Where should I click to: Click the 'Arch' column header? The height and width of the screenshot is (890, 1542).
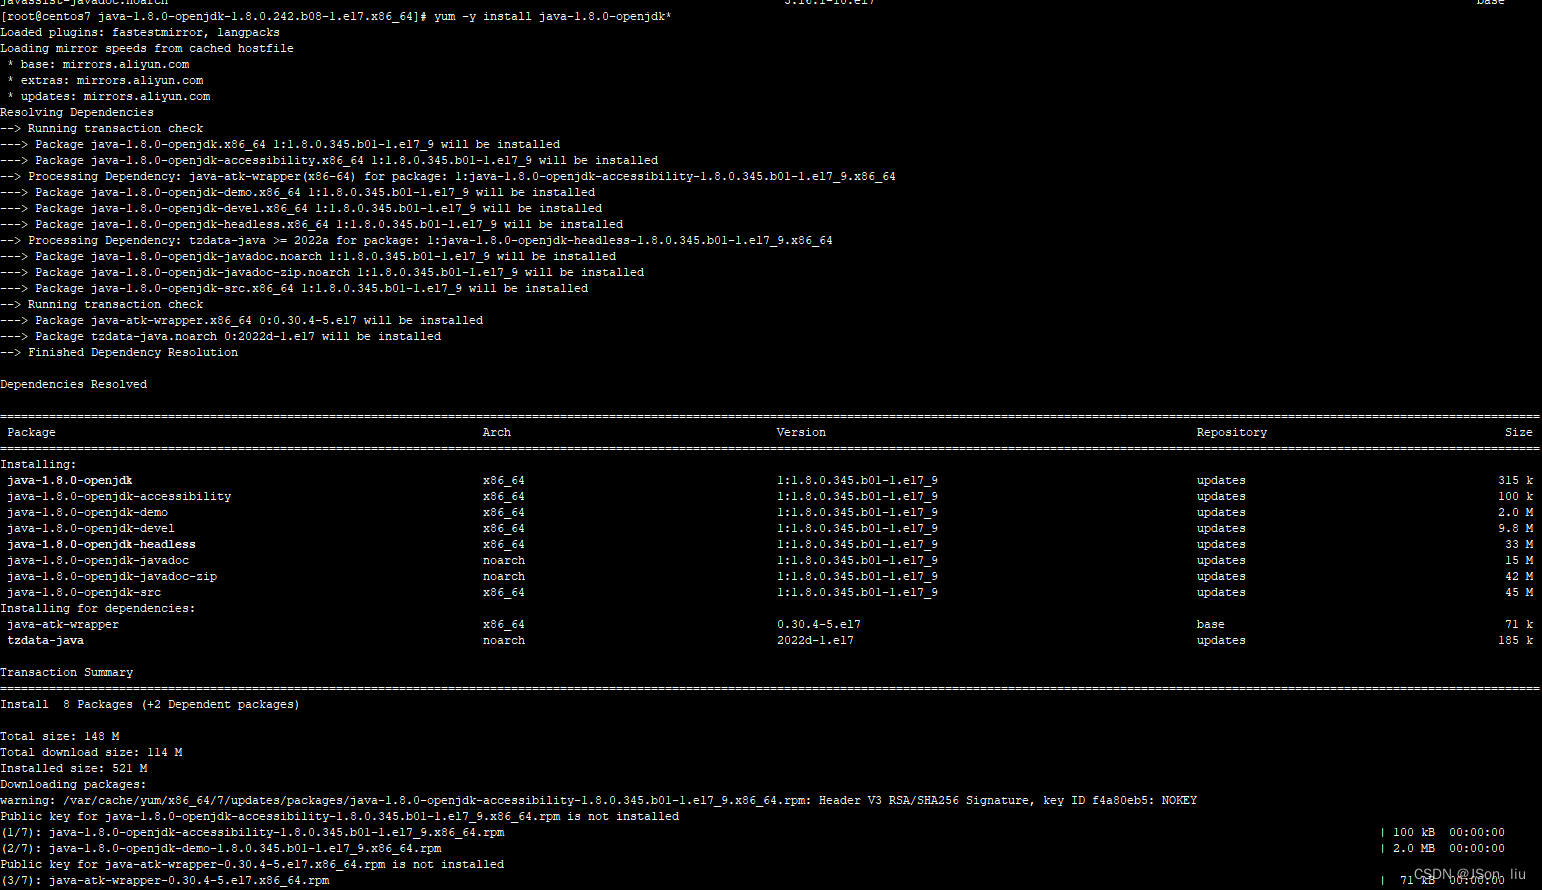click(497, 433)
